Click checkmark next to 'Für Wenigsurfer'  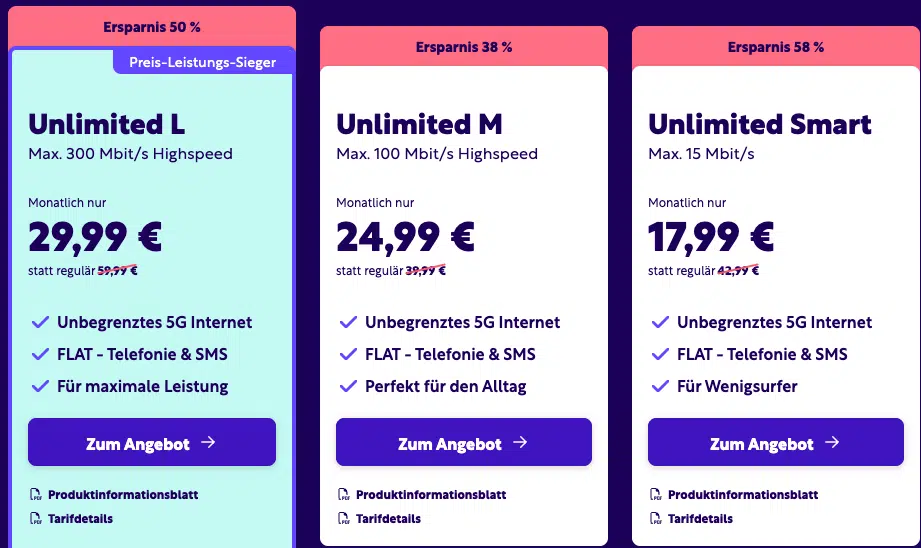tap(660, 386)
